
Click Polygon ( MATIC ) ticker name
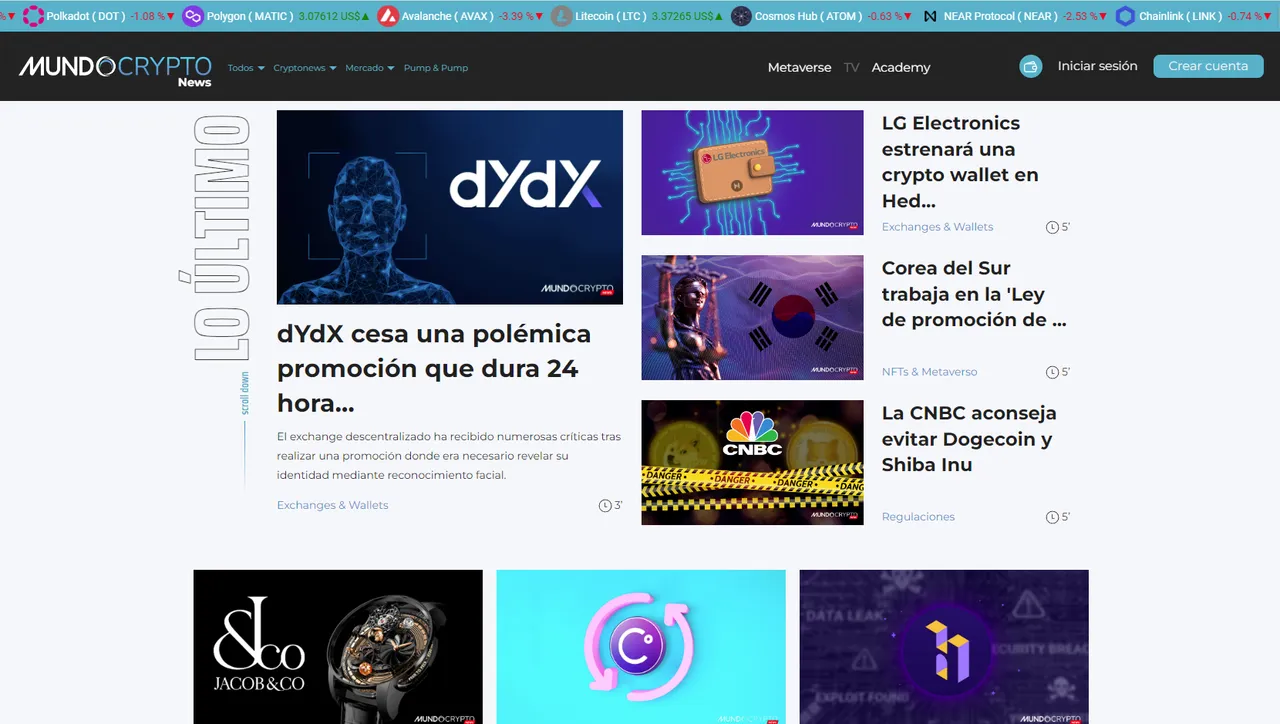[x=250, y=17]
